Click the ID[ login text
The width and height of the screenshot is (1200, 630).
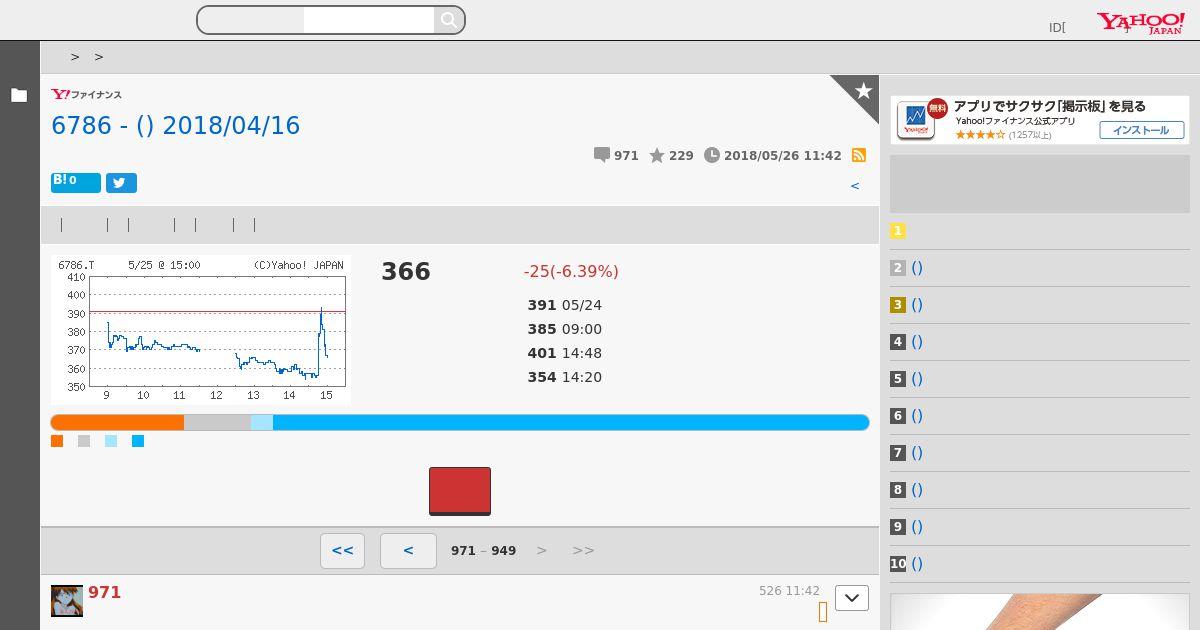point(1057,28)
